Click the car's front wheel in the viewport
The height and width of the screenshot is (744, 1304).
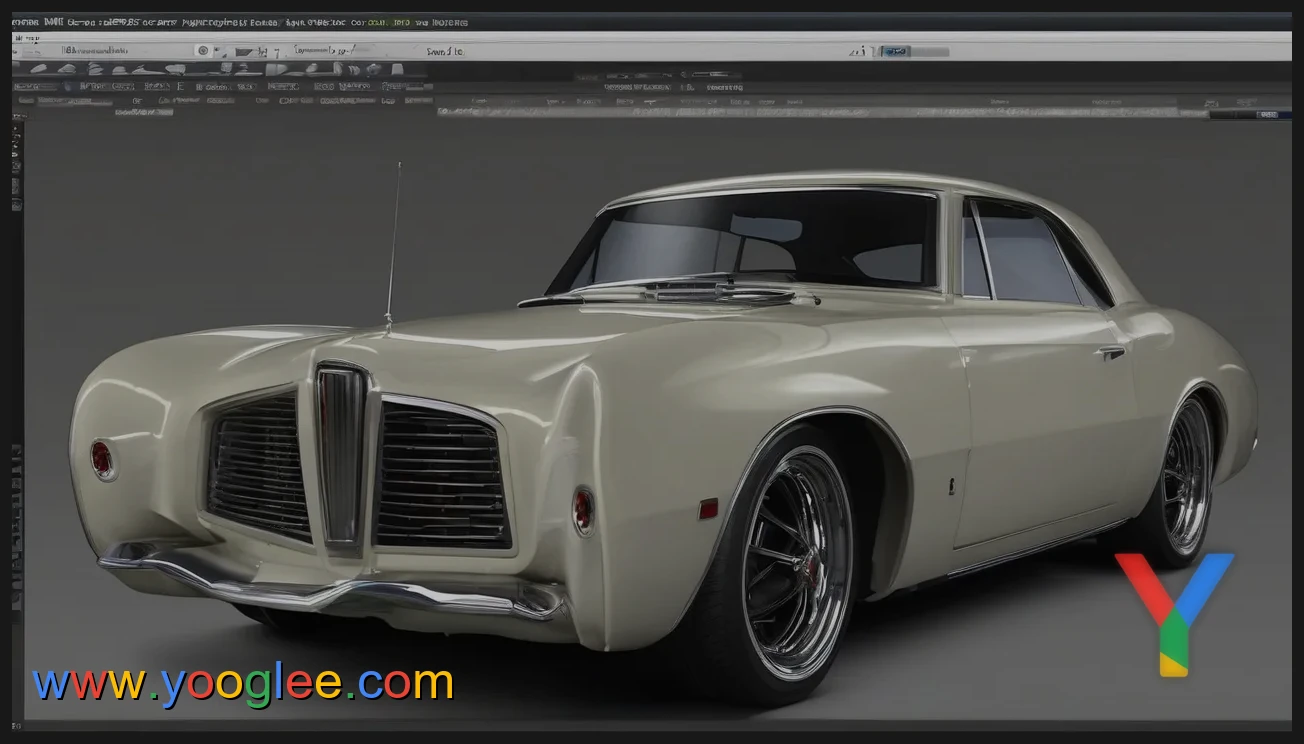point(796,561)
